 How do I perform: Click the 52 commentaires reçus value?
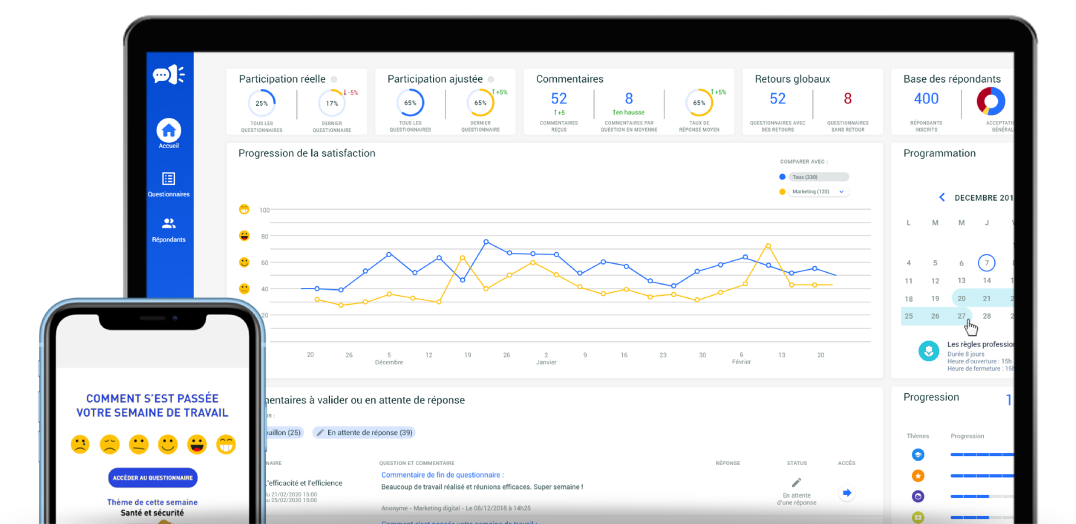click(x=559, y=99)
